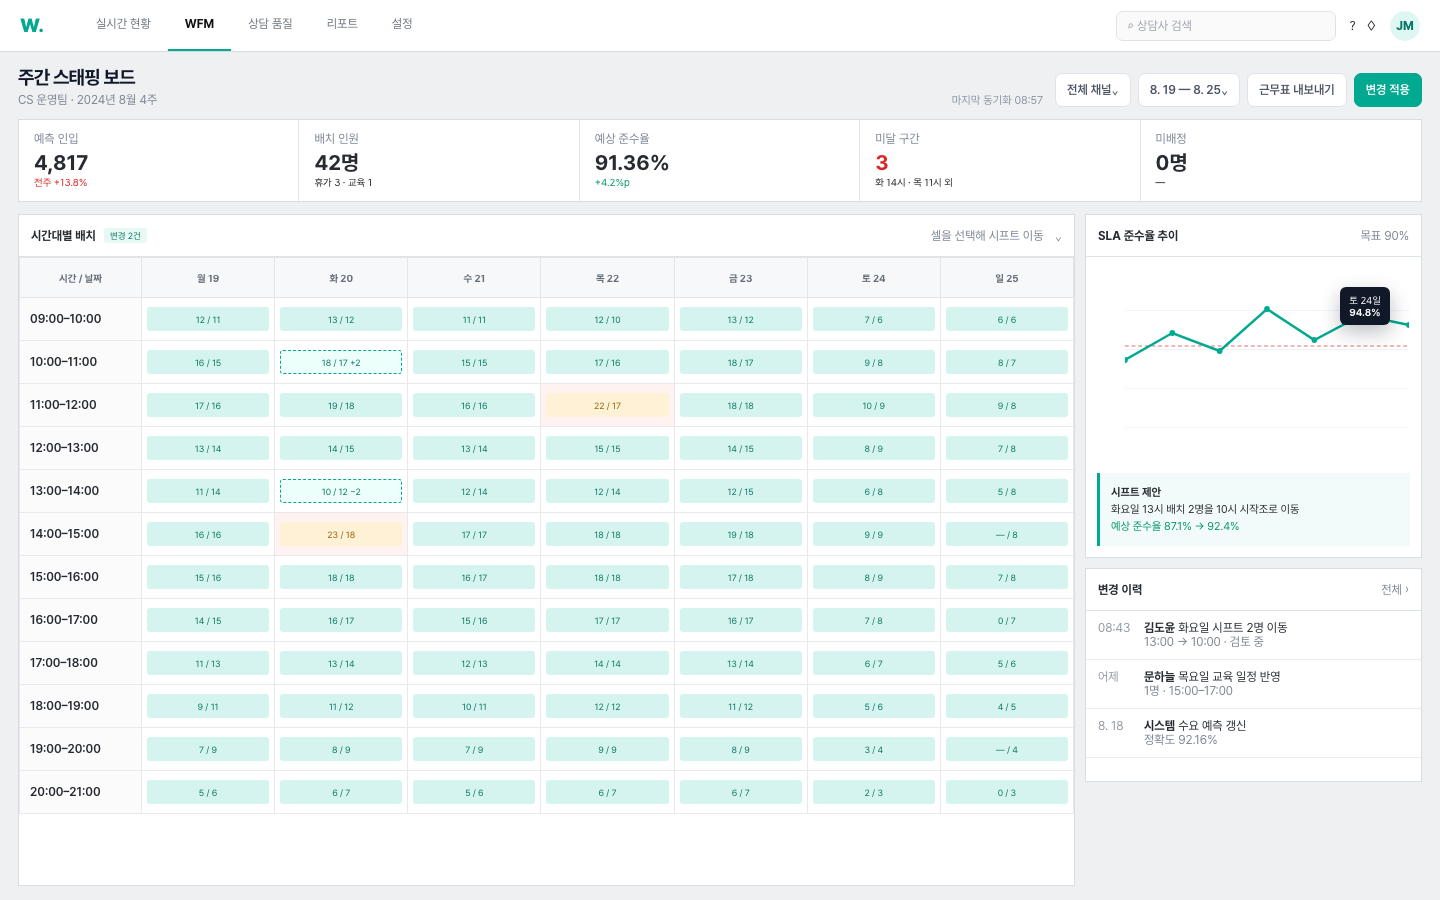Open notifications via the diamond icon
The width and height of the screenshot is (1440, 900).
tap(1371, 26)
